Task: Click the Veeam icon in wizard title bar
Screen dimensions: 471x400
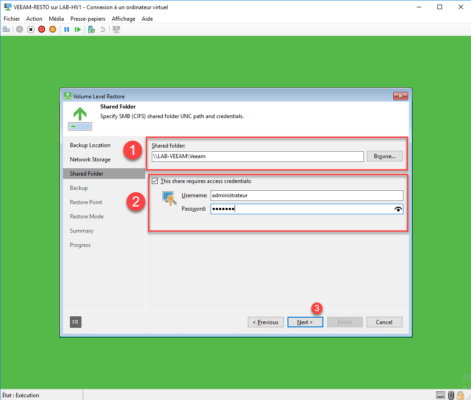Action: pos(68,96)
